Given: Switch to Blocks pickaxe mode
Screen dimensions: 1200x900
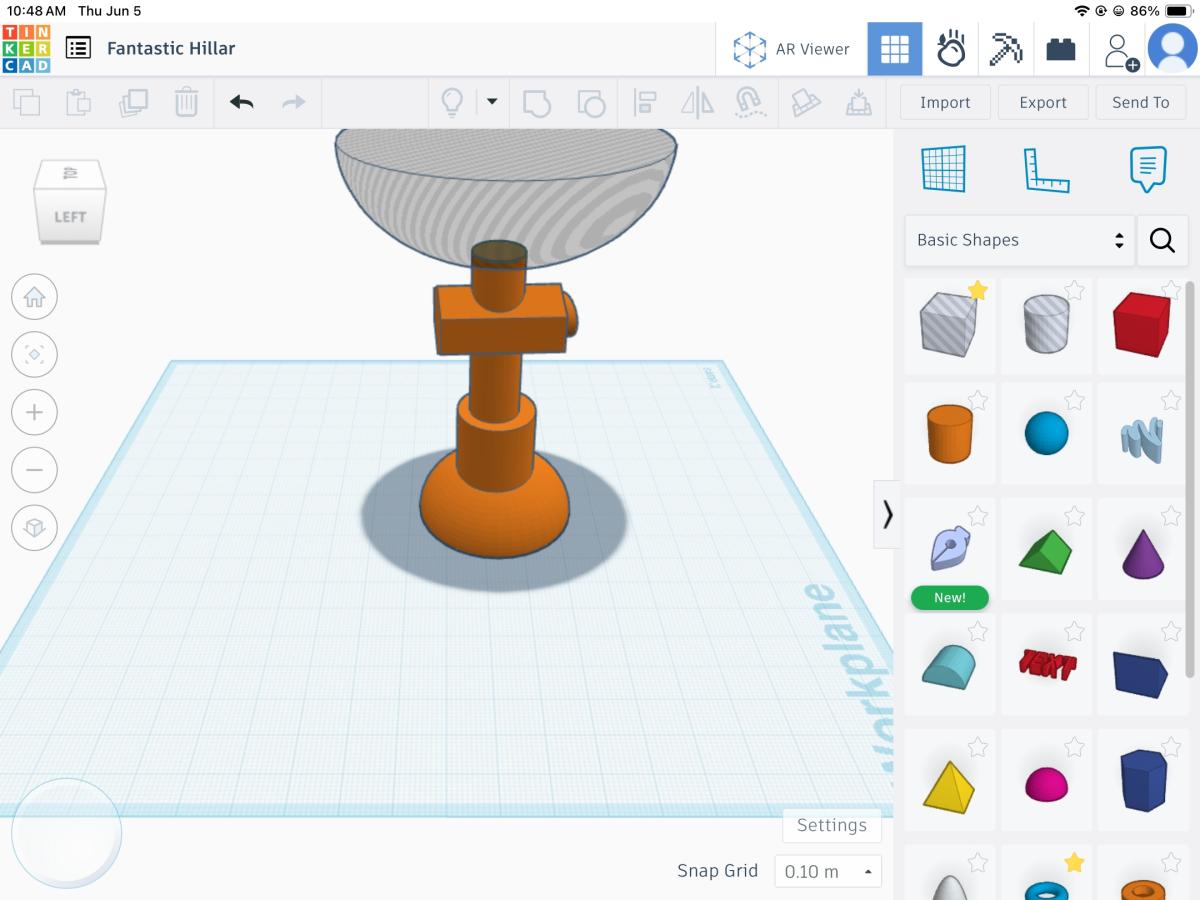Looking at the screenshot, I should tap(1005, 49).
